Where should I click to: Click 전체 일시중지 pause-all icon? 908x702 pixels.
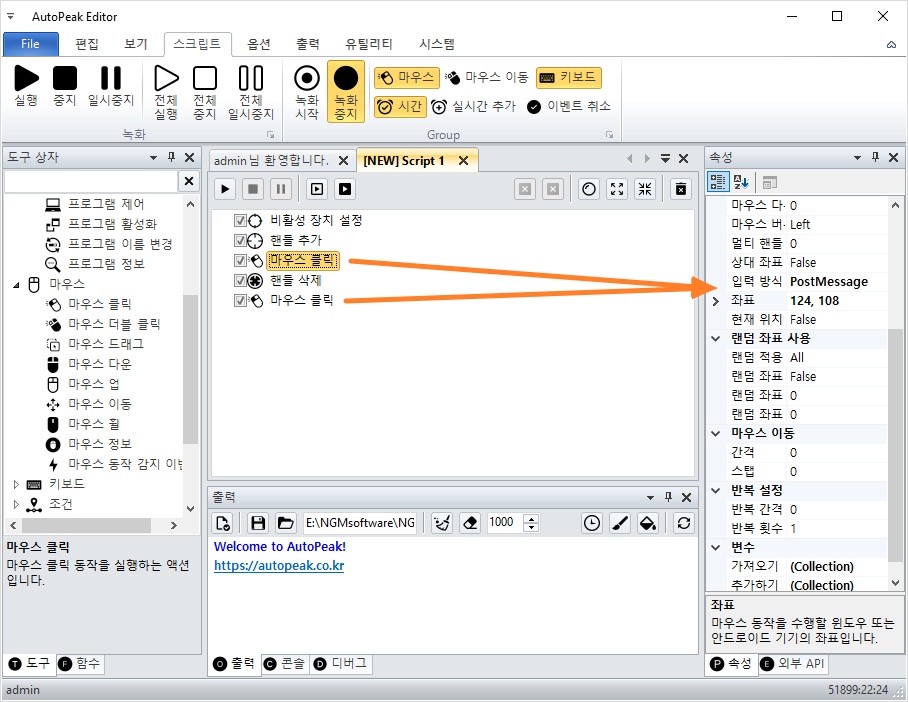click(x=251, y=93)
